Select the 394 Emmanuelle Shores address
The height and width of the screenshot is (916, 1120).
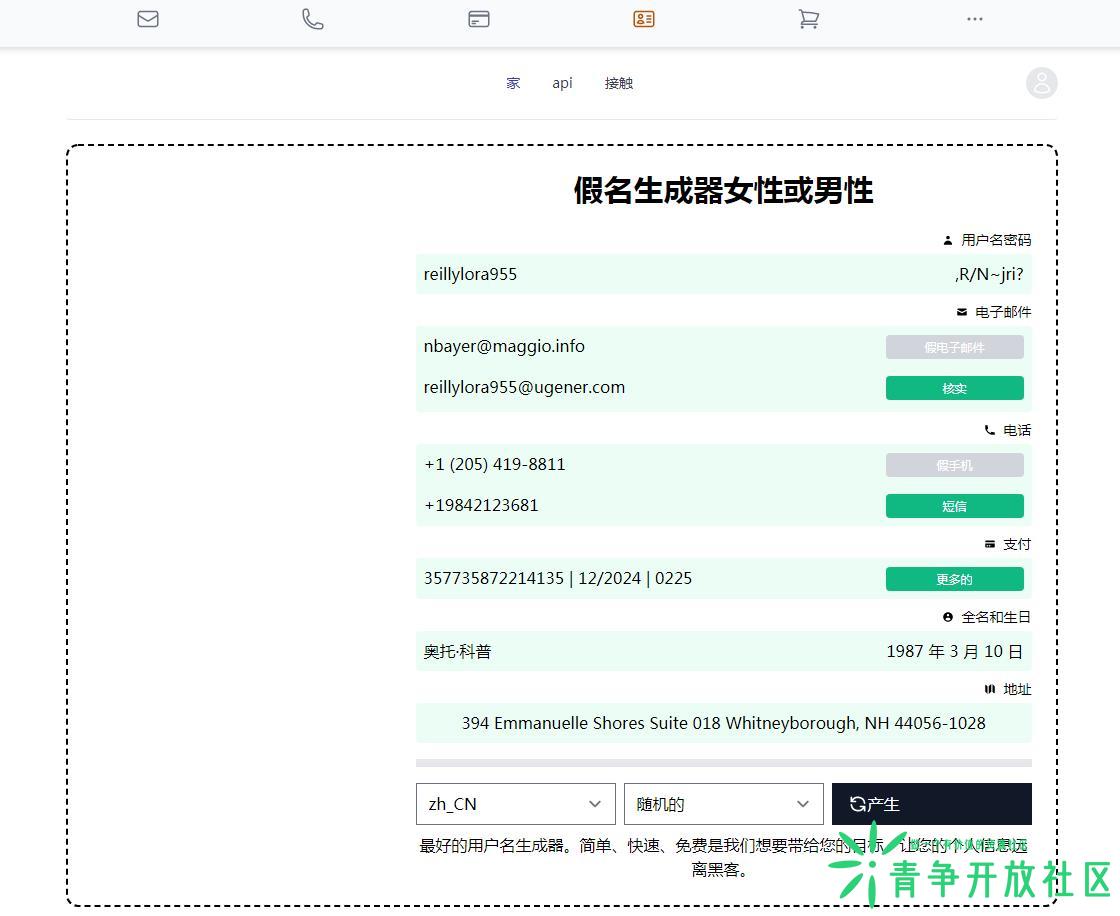724,723
